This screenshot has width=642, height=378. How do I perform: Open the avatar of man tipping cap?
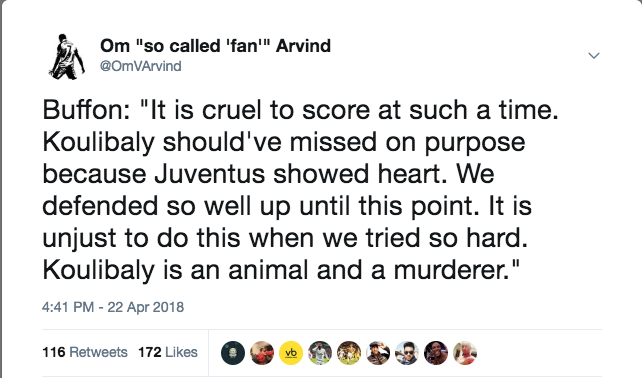tap(378, 353)
